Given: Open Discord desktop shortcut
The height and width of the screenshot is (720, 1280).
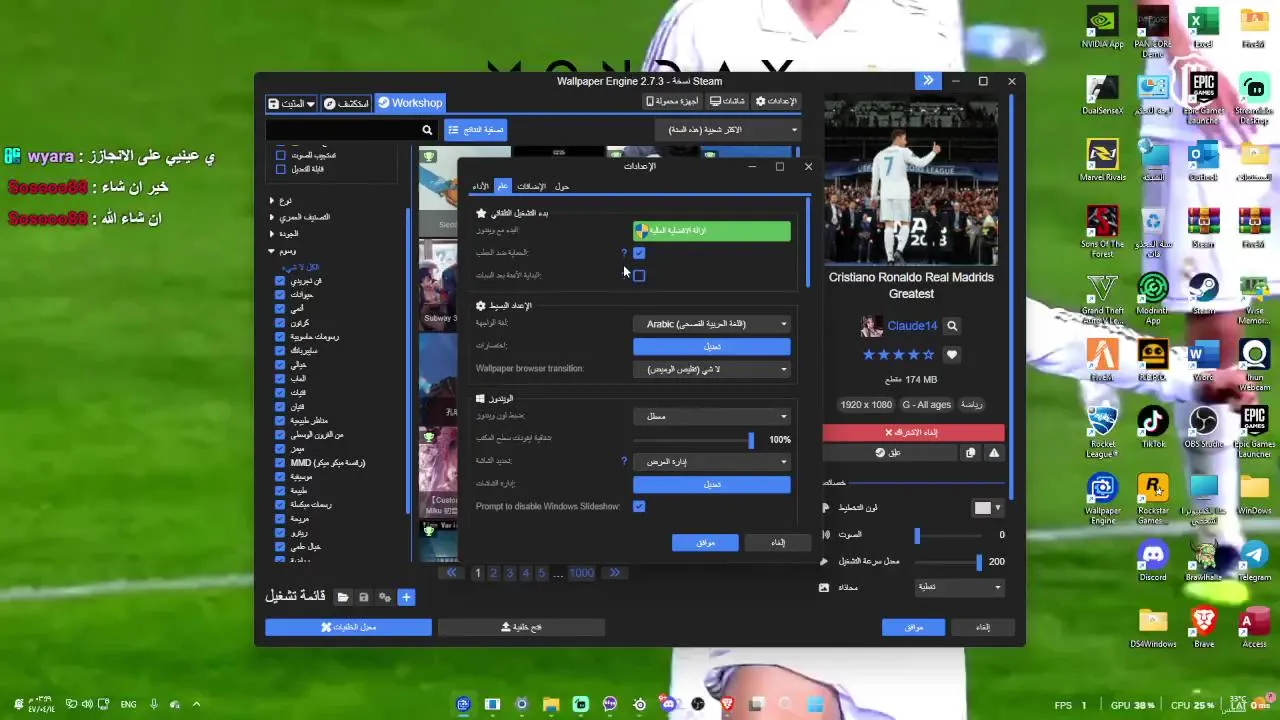Looking at the screenshot, I should 1153,560.
